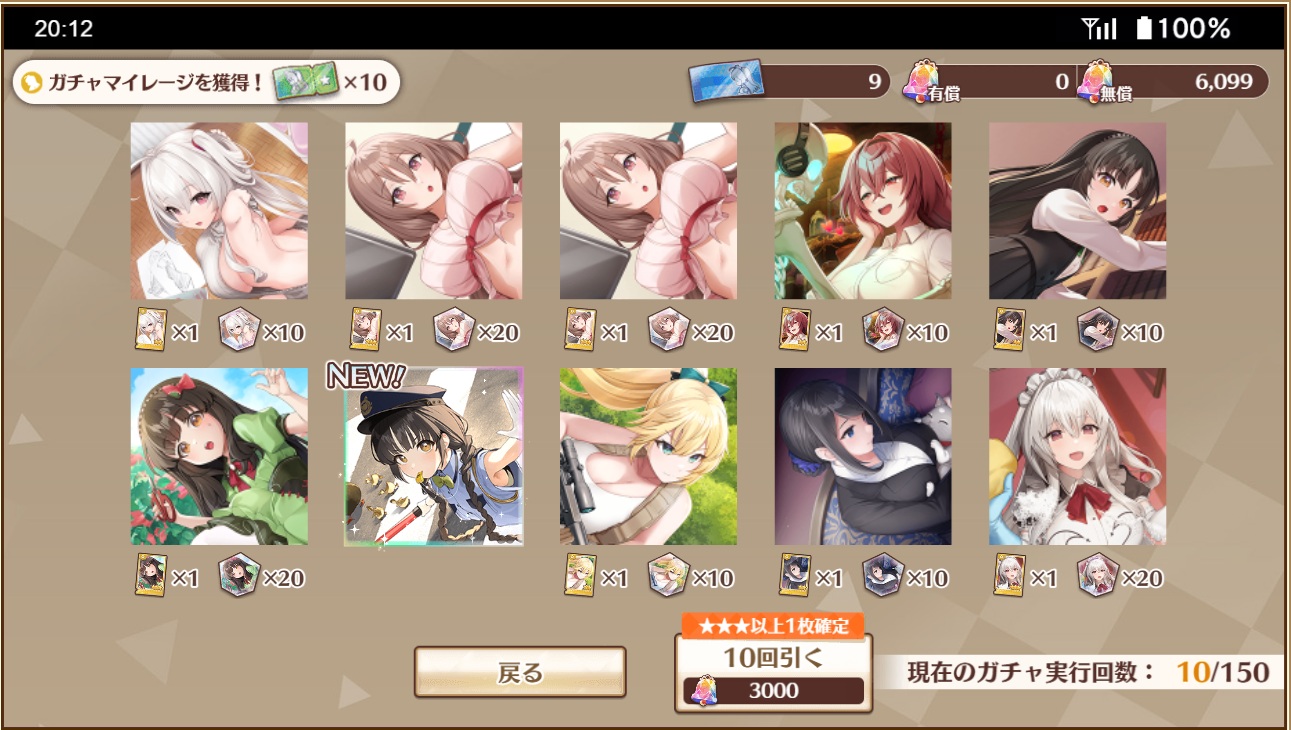The height and width of the screenshot is (730, 1291).
Task: Open the NEW police-hat character card
Action: click(434, 456)
